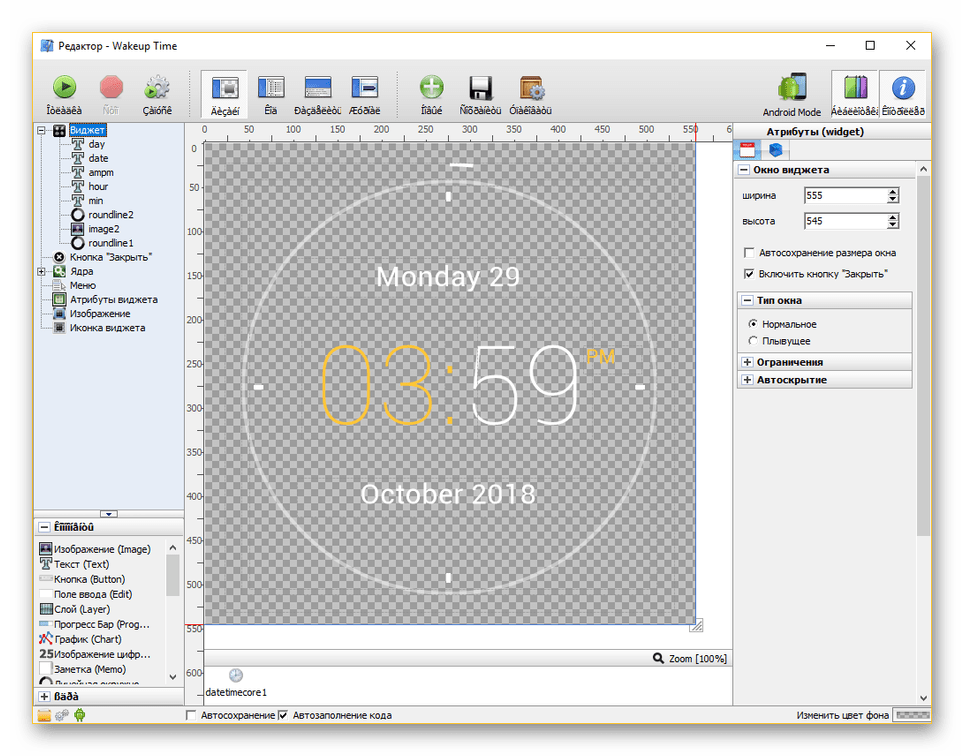
Task: Click the small Android icon in status bar
Action: point(80,715)
